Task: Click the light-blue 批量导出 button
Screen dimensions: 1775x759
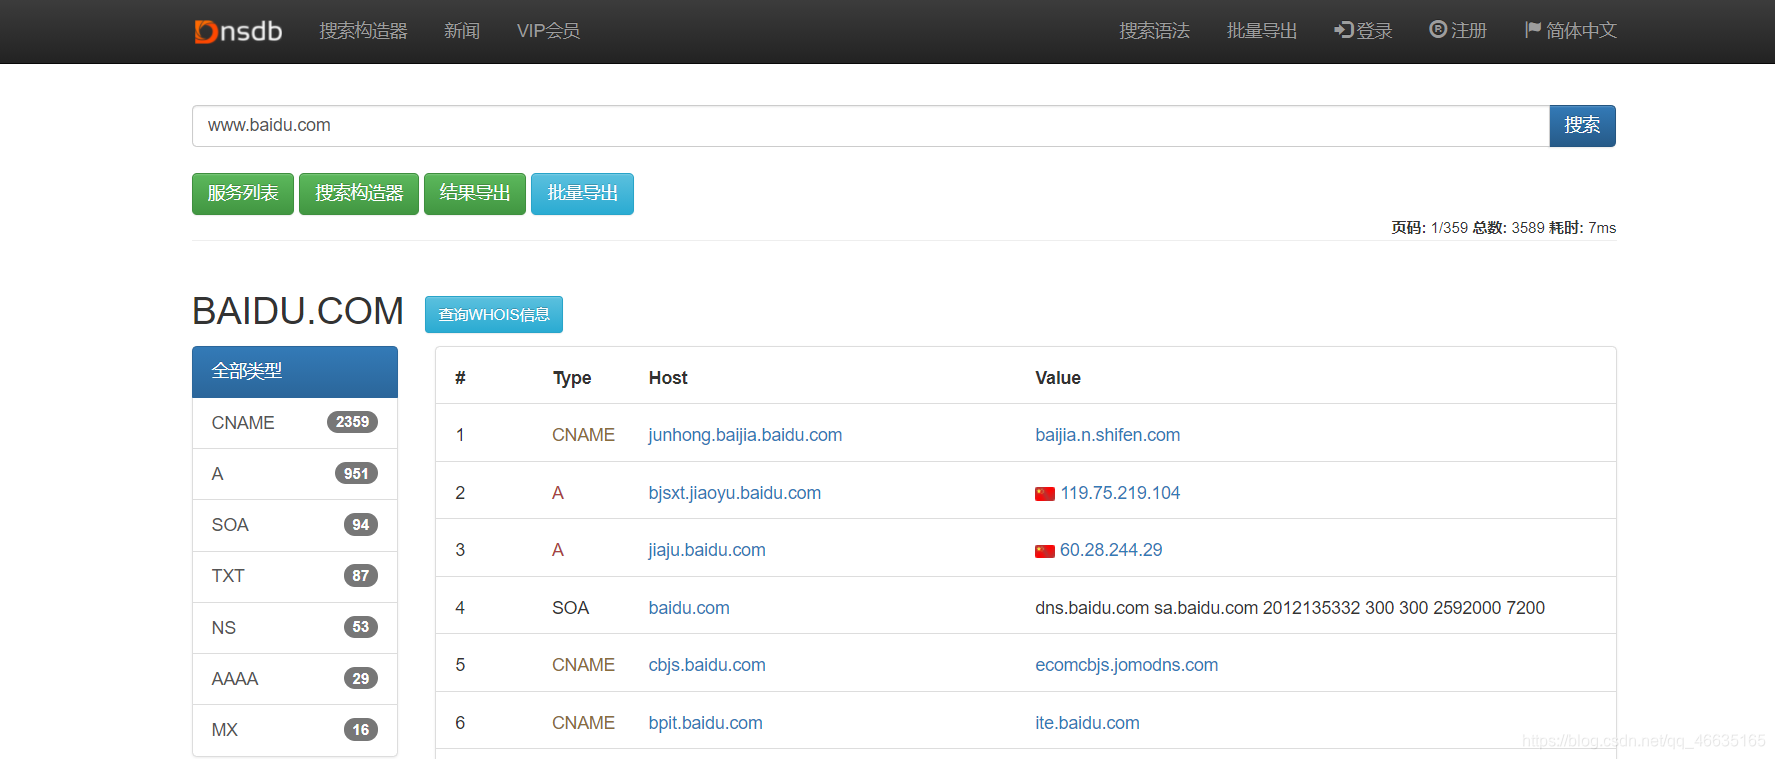Action: point(582,194)
